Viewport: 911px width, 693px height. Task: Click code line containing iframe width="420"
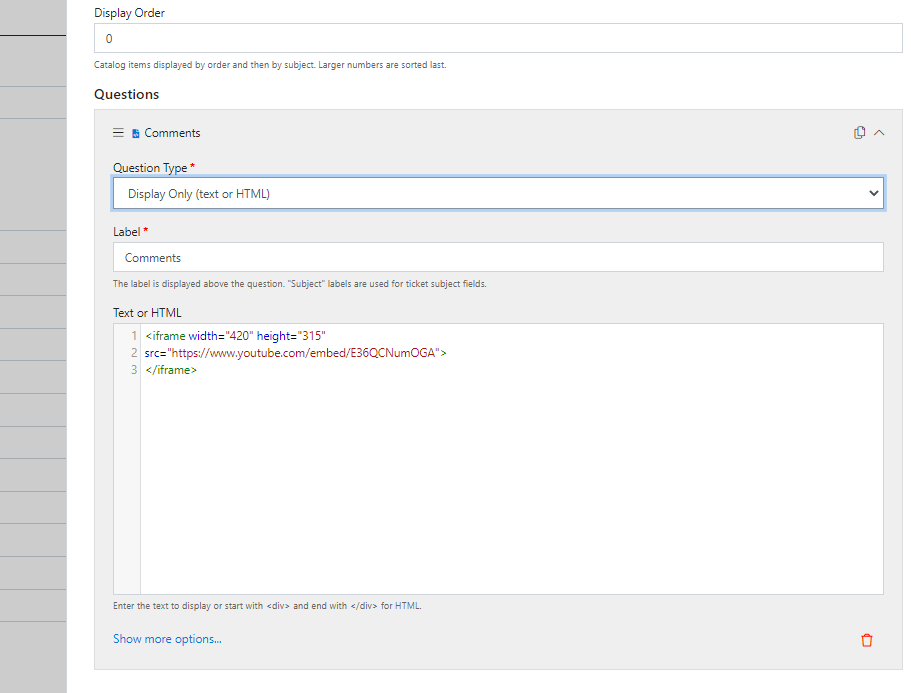tap(235, 336)
